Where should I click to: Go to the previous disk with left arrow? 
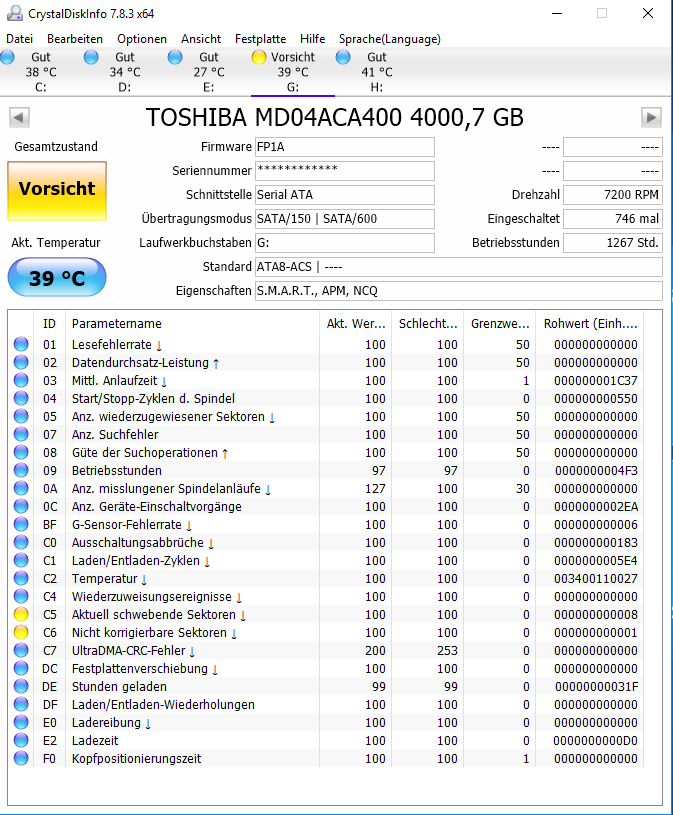(x=19, y=117)
